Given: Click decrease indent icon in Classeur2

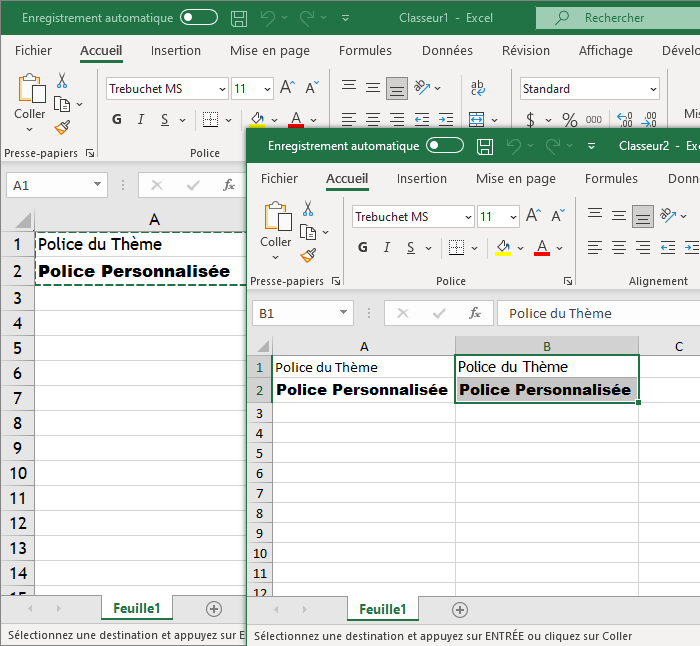Looking at the screenshot, I should 667,247.
